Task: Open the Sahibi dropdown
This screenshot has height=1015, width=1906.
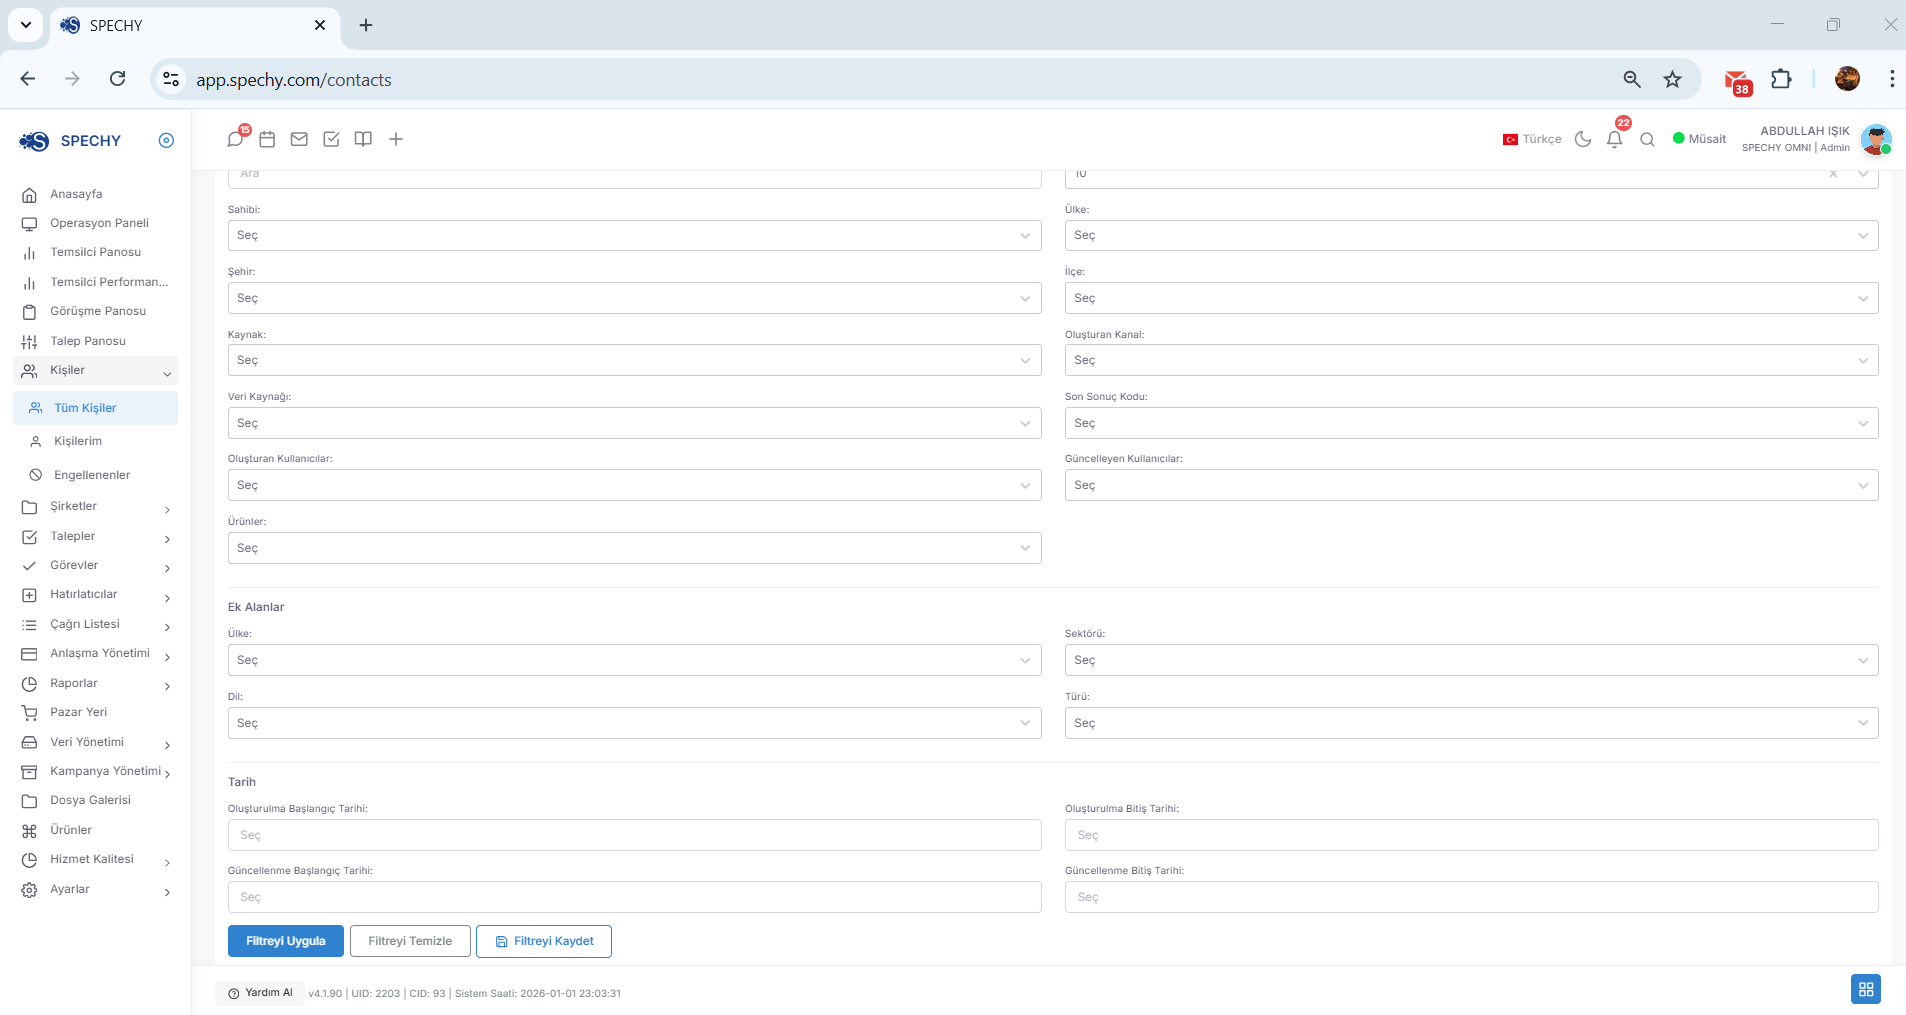Action: pos(634,236)
